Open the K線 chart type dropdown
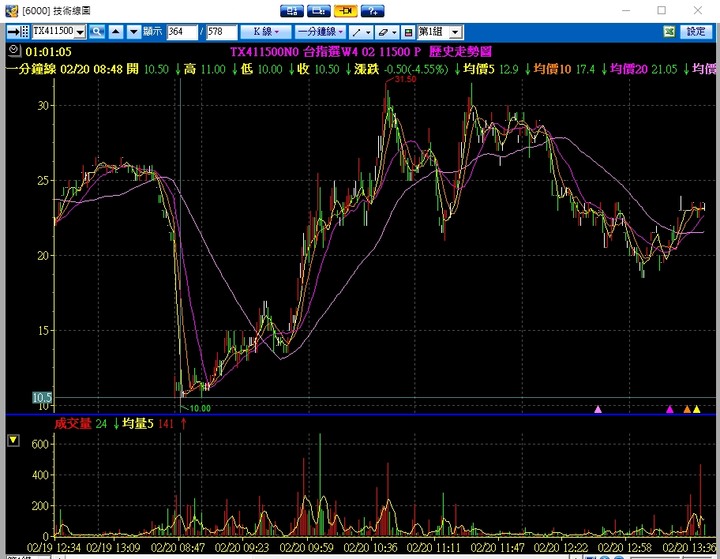The width and height of the screenshot is (720, 559). (x=266, y=32)
